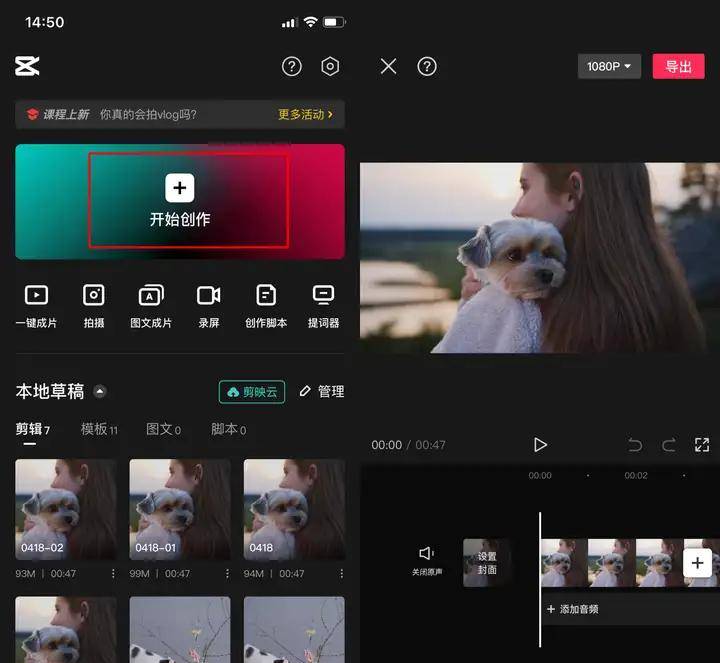Add clip with timeline plus button

697,563
